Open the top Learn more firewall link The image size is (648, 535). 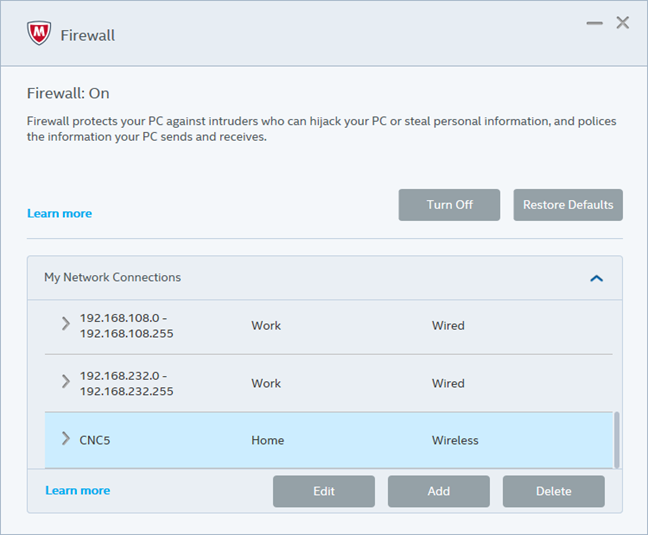click(x=60, y=214)
